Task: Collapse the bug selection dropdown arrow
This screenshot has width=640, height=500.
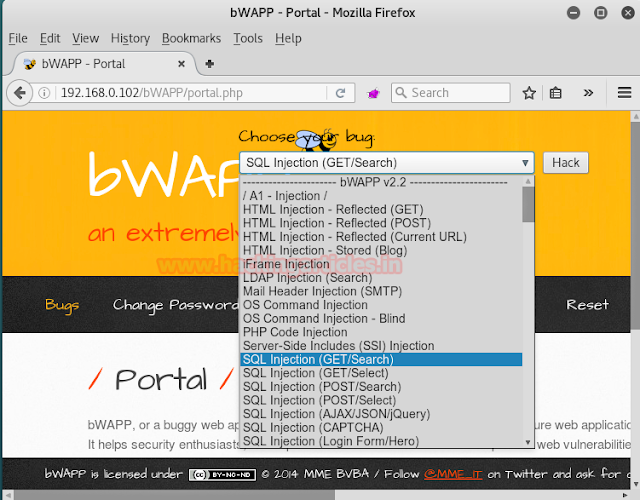Action: [x=525, y=163]
